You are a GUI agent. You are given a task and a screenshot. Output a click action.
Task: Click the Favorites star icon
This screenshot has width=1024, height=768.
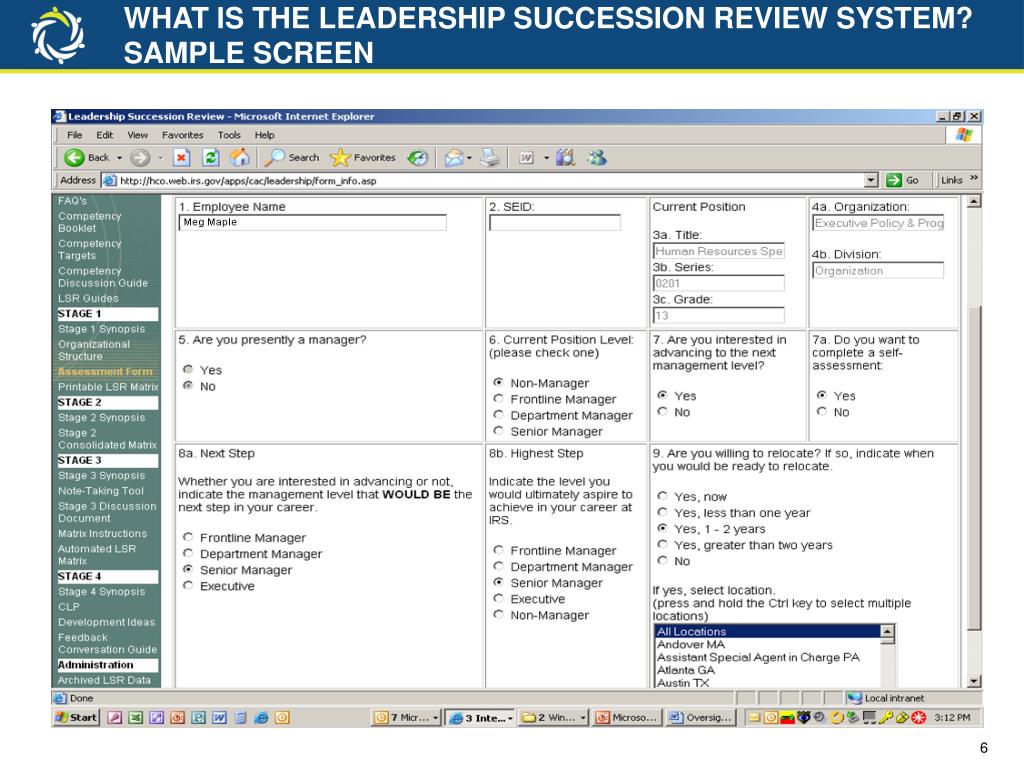click(340, 157)
